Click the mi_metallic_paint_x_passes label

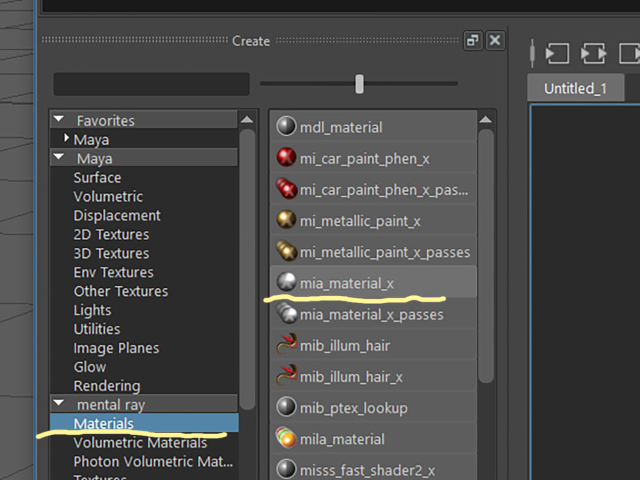point(385,252)
